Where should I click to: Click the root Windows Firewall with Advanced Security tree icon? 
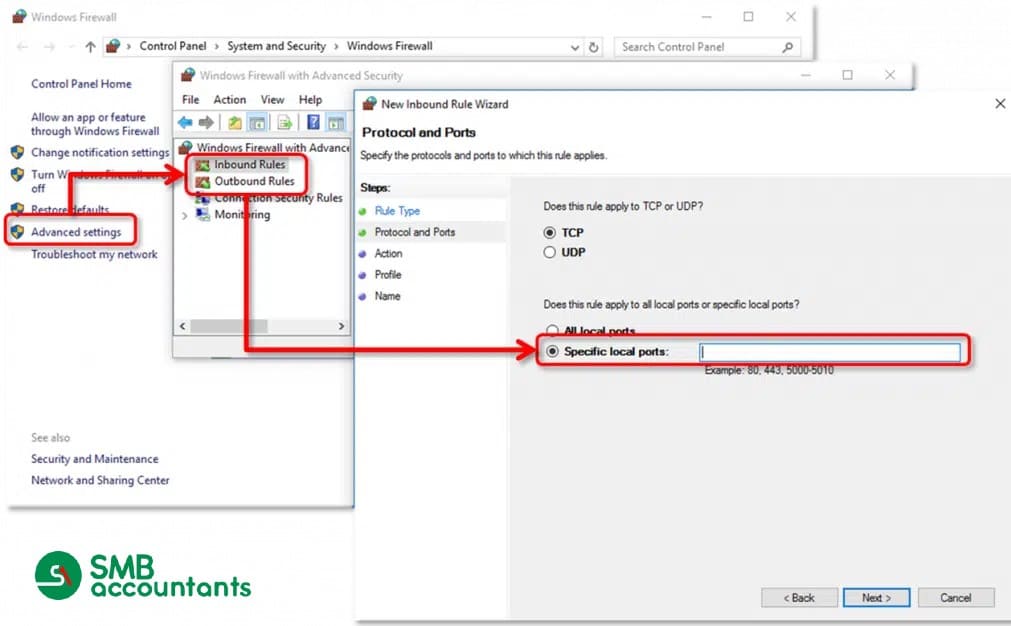pos(186,148)
